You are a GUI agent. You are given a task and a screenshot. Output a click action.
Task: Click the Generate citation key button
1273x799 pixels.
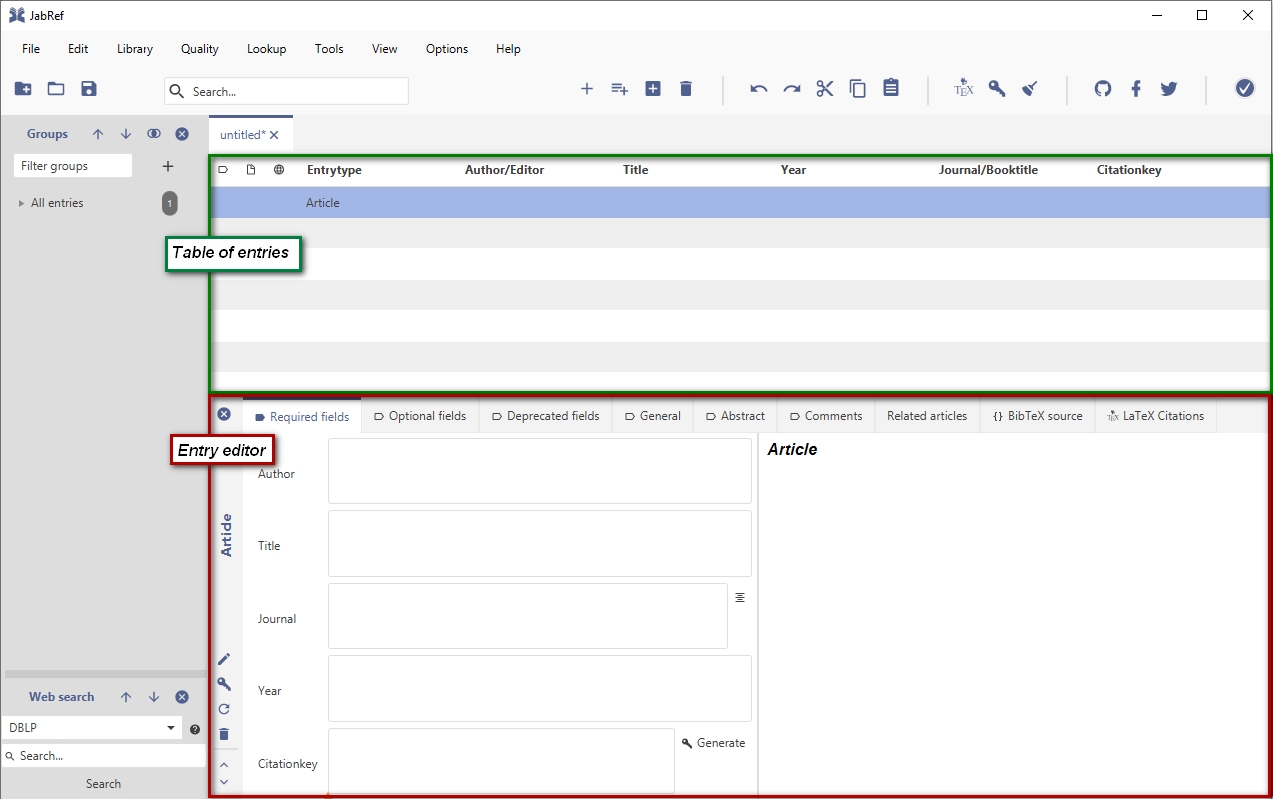point(714,743)
